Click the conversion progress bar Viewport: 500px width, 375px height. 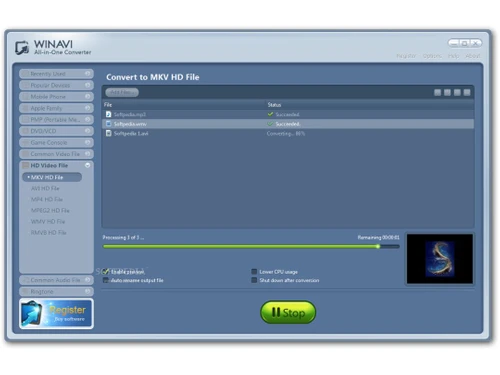pyautogui.click(x=251, y=247)
